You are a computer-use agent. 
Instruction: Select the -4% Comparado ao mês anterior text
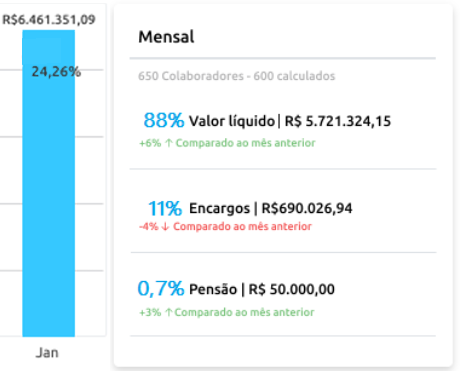(225, 226)
